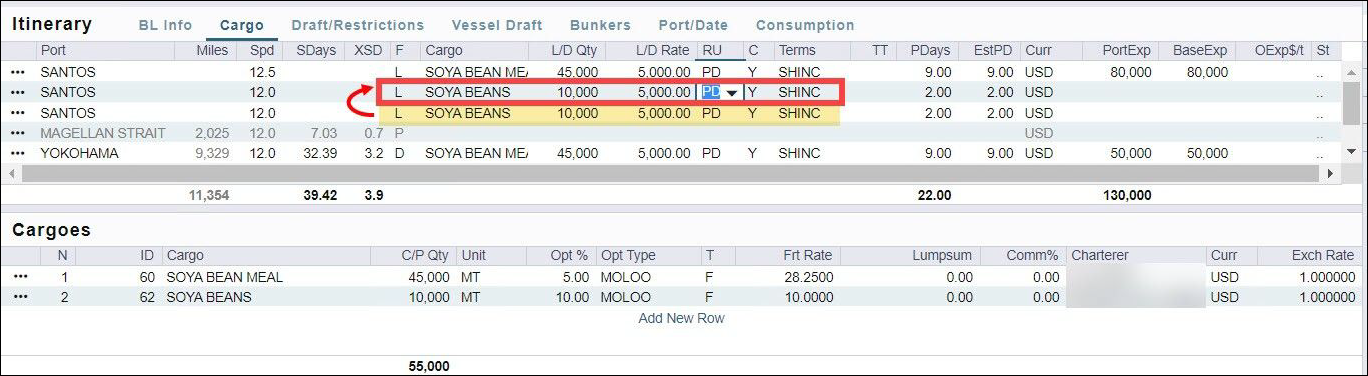Click right arrow of itinerary horizontal scrollbar
Image resolution: width=1368 pixels, height=376 pixels.
point(1330,173)
